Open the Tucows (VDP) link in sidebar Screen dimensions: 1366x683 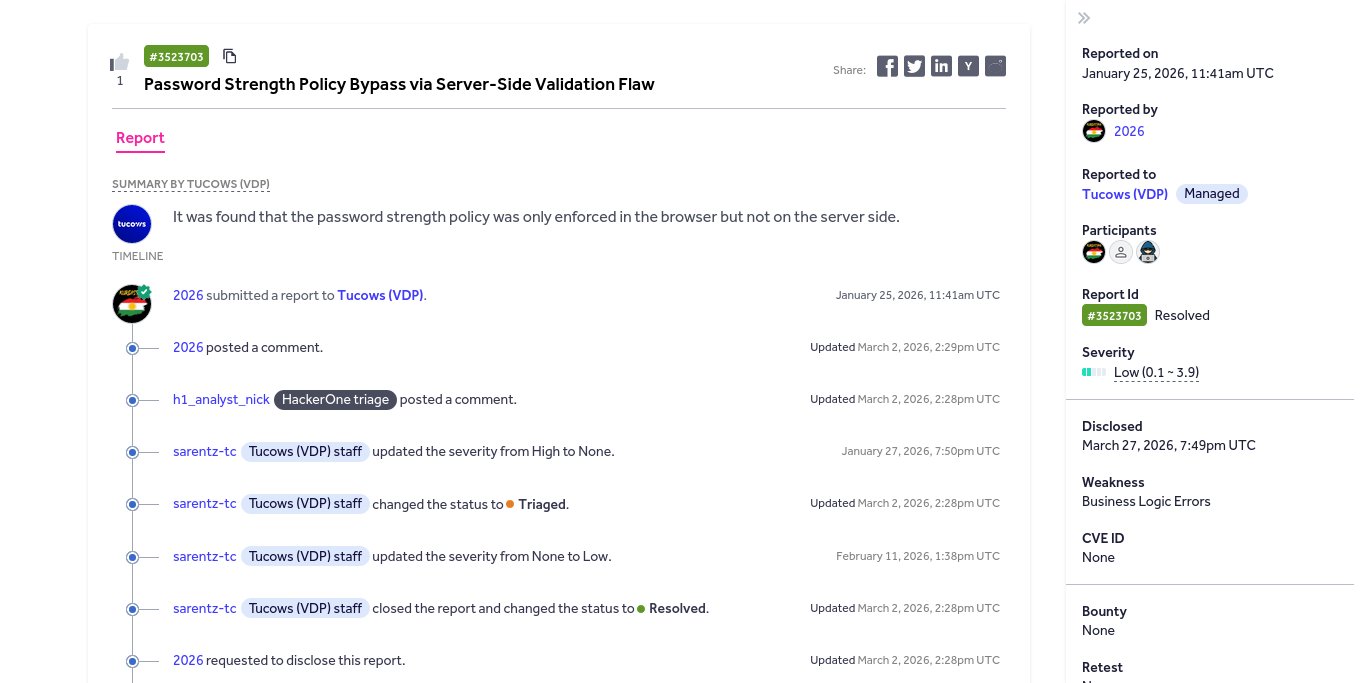pos(1125,194)
